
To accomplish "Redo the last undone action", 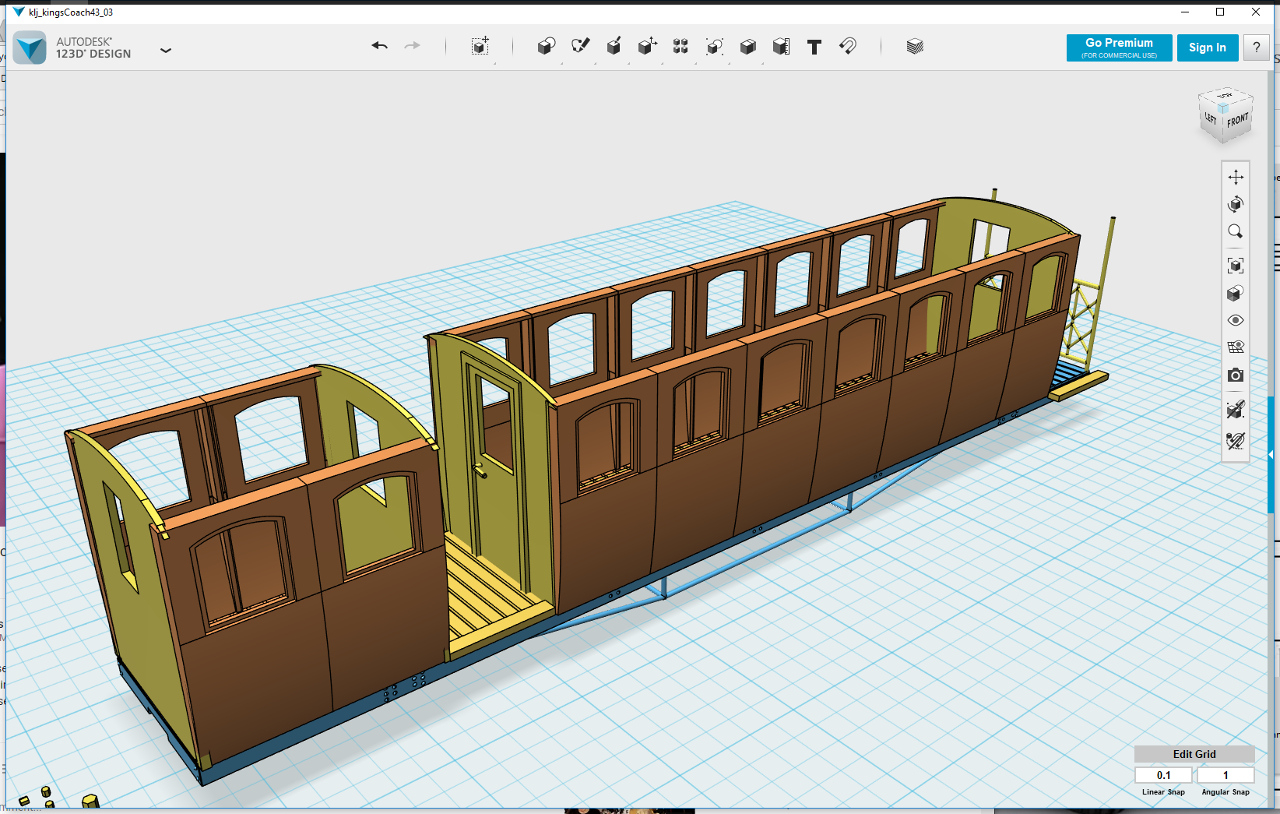I will point(412,46).
